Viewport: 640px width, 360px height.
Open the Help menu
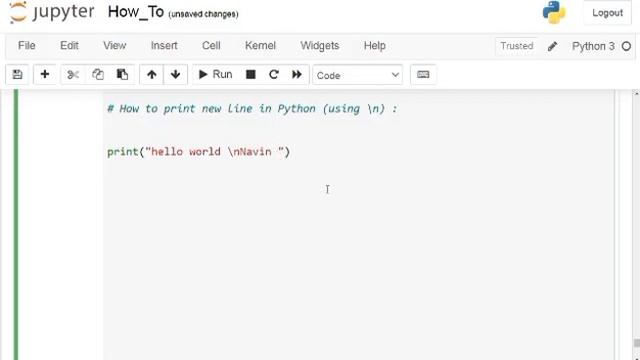click(x=375, y=46)
